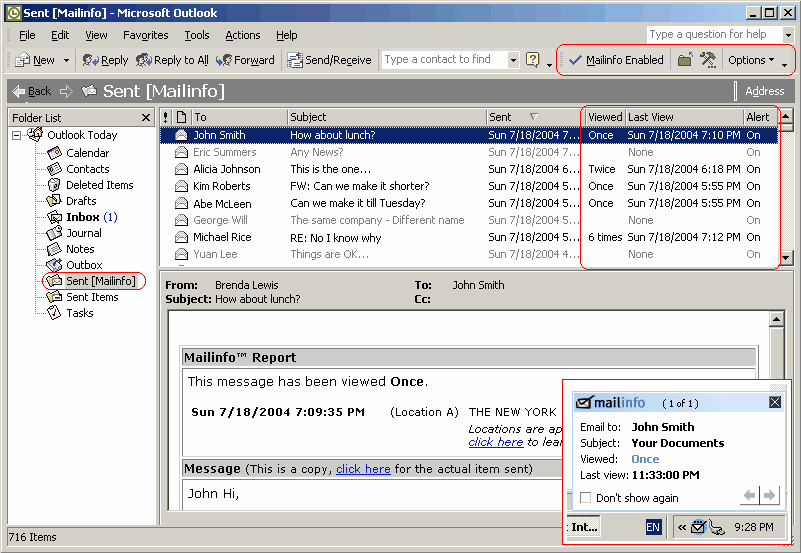This screenshot has width=801, height=553.
Task: Click the next alert arrow in popup
Action: pyautogui.click(x=769, y=495)
